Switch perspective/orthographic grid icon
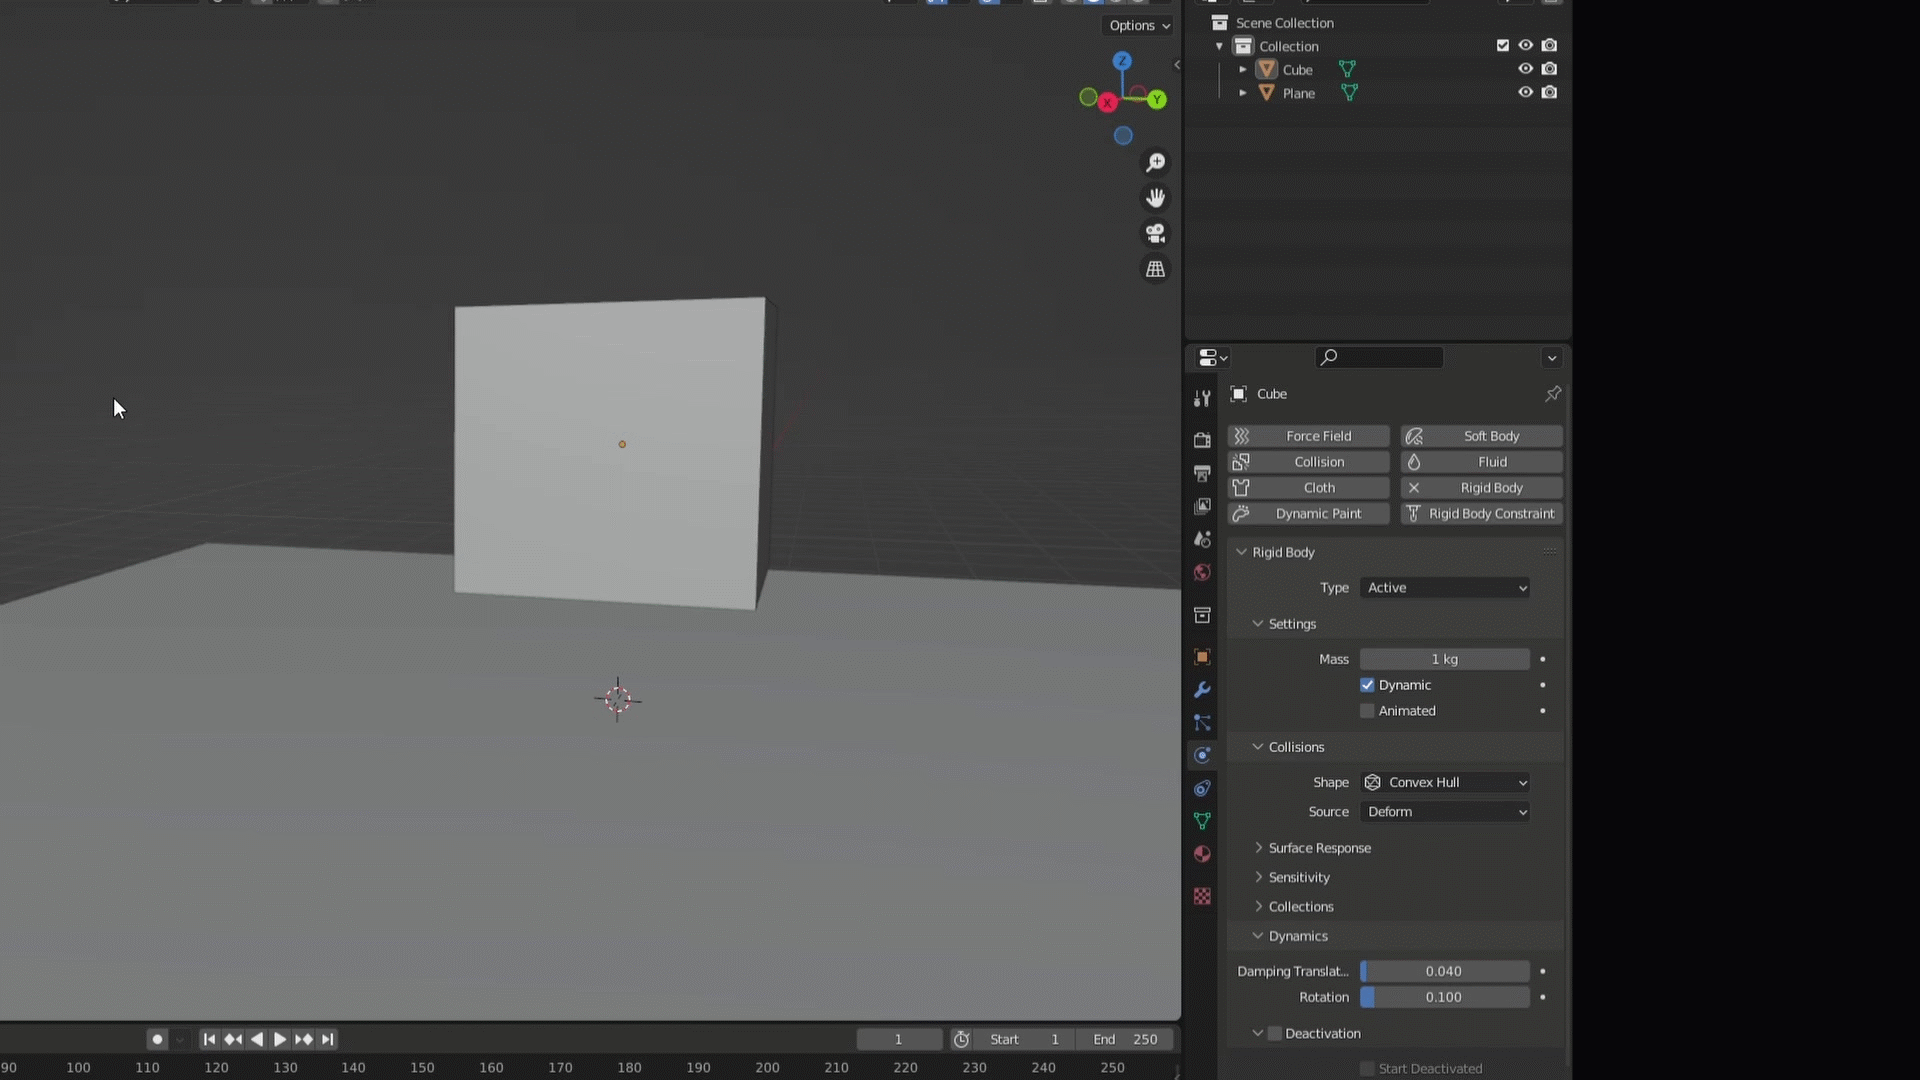The width and height of the screenshot is (1920, 1080). [x=1155, y=269]
